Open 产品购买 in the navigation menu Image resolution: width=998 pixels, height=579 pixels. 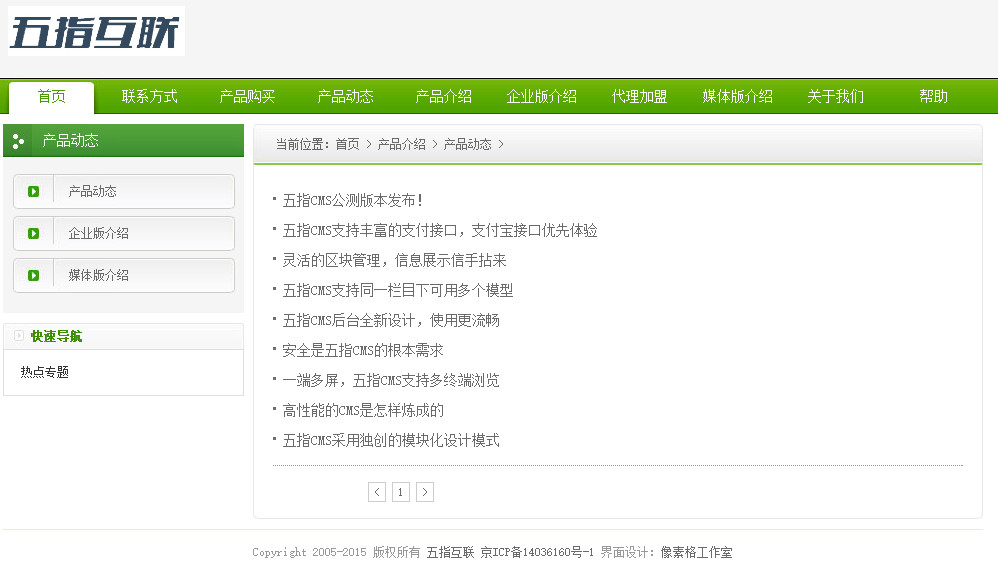click(x=247, y=97)
